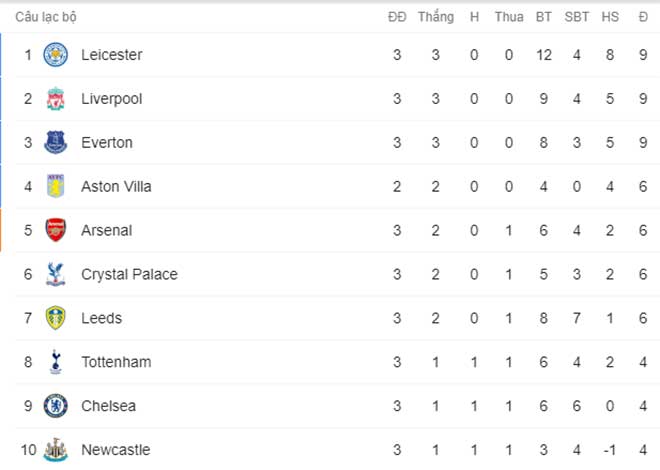Select the Tottenham team name
Viewport: 660px width, 470px height.
tap(116, 362)
